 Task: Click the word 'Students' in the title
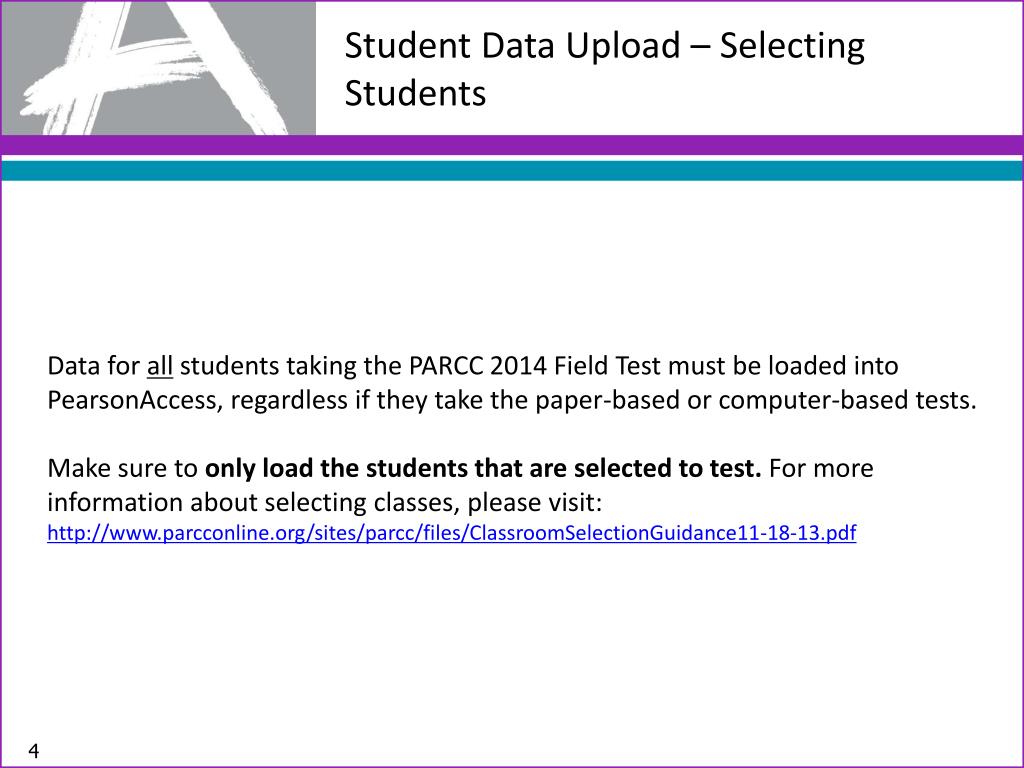coord(415,93)
